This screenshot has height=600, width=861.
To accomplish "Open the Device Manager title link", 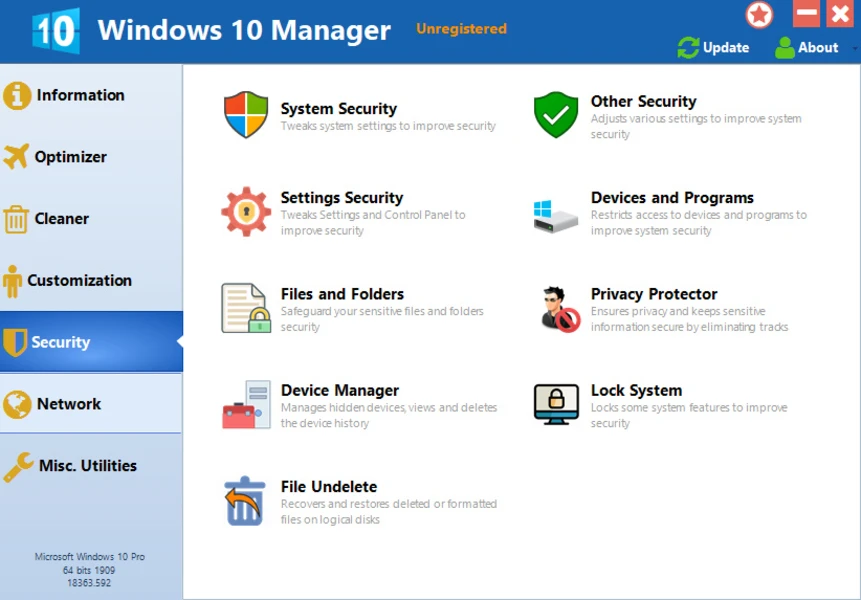I will (x=340, y=390).
